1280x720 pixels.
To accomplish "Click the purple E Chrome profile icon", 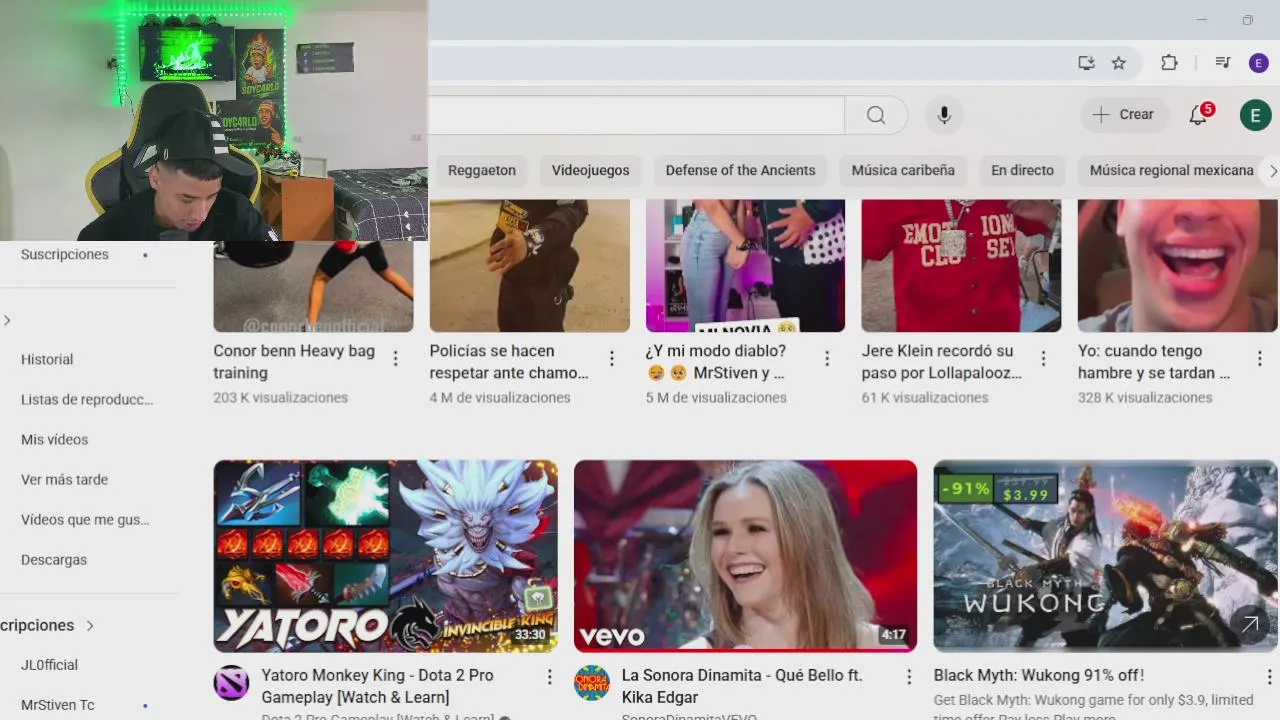I will pyautogui.click(x=1259, y=63).
